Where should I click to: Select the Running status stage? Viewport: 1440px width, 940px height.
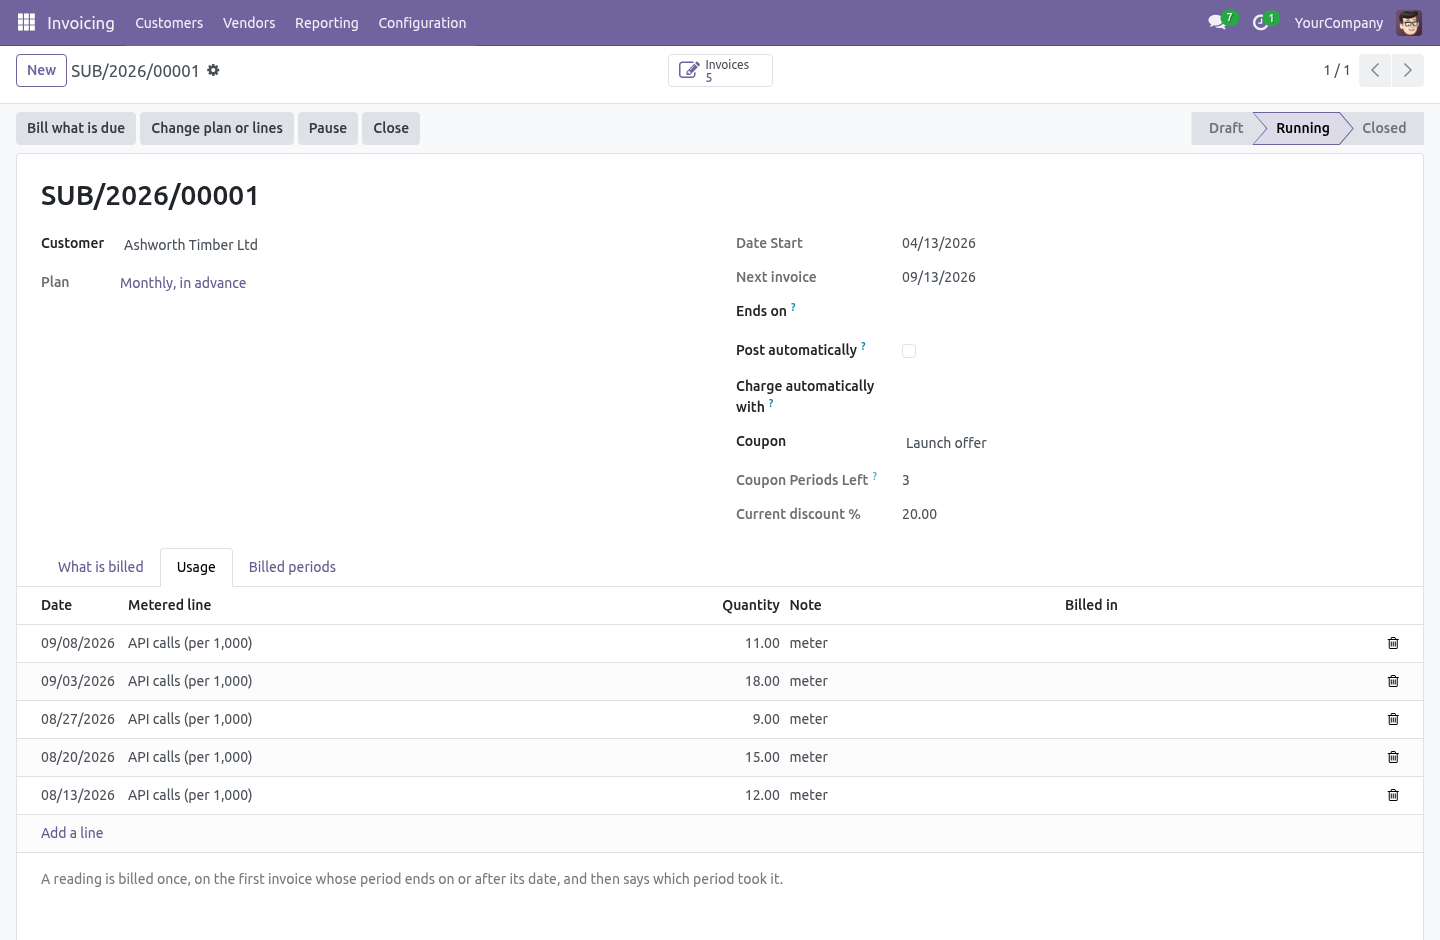(1302, 128)
